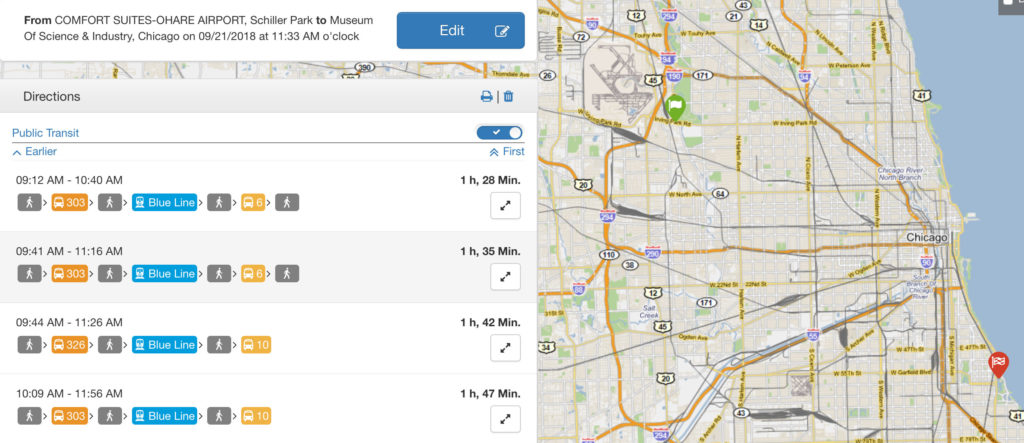Click the route summary text at top

(x=199, y=29)
